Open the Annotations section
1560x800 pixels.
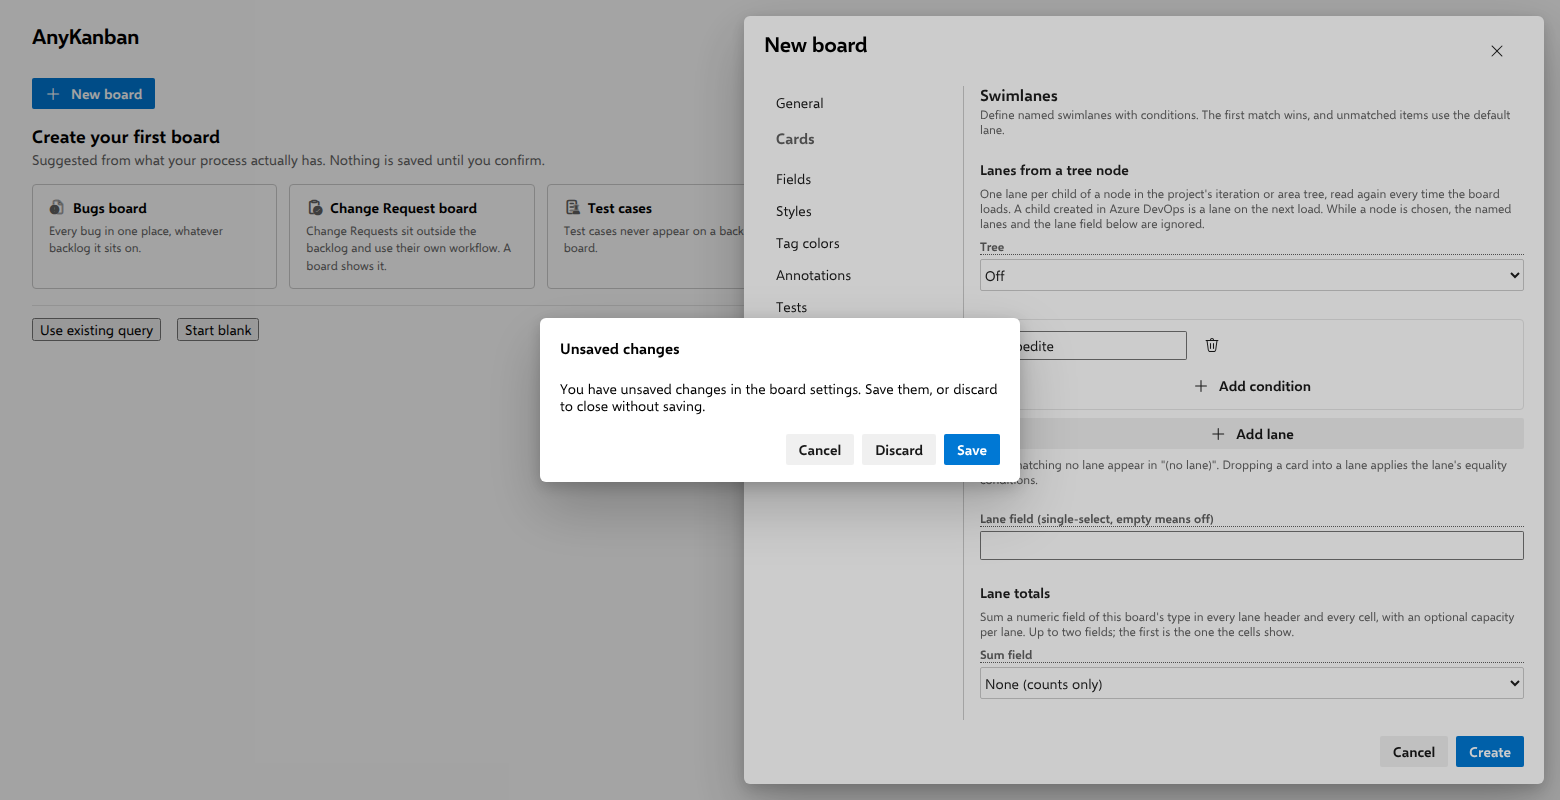click(814, 275)
